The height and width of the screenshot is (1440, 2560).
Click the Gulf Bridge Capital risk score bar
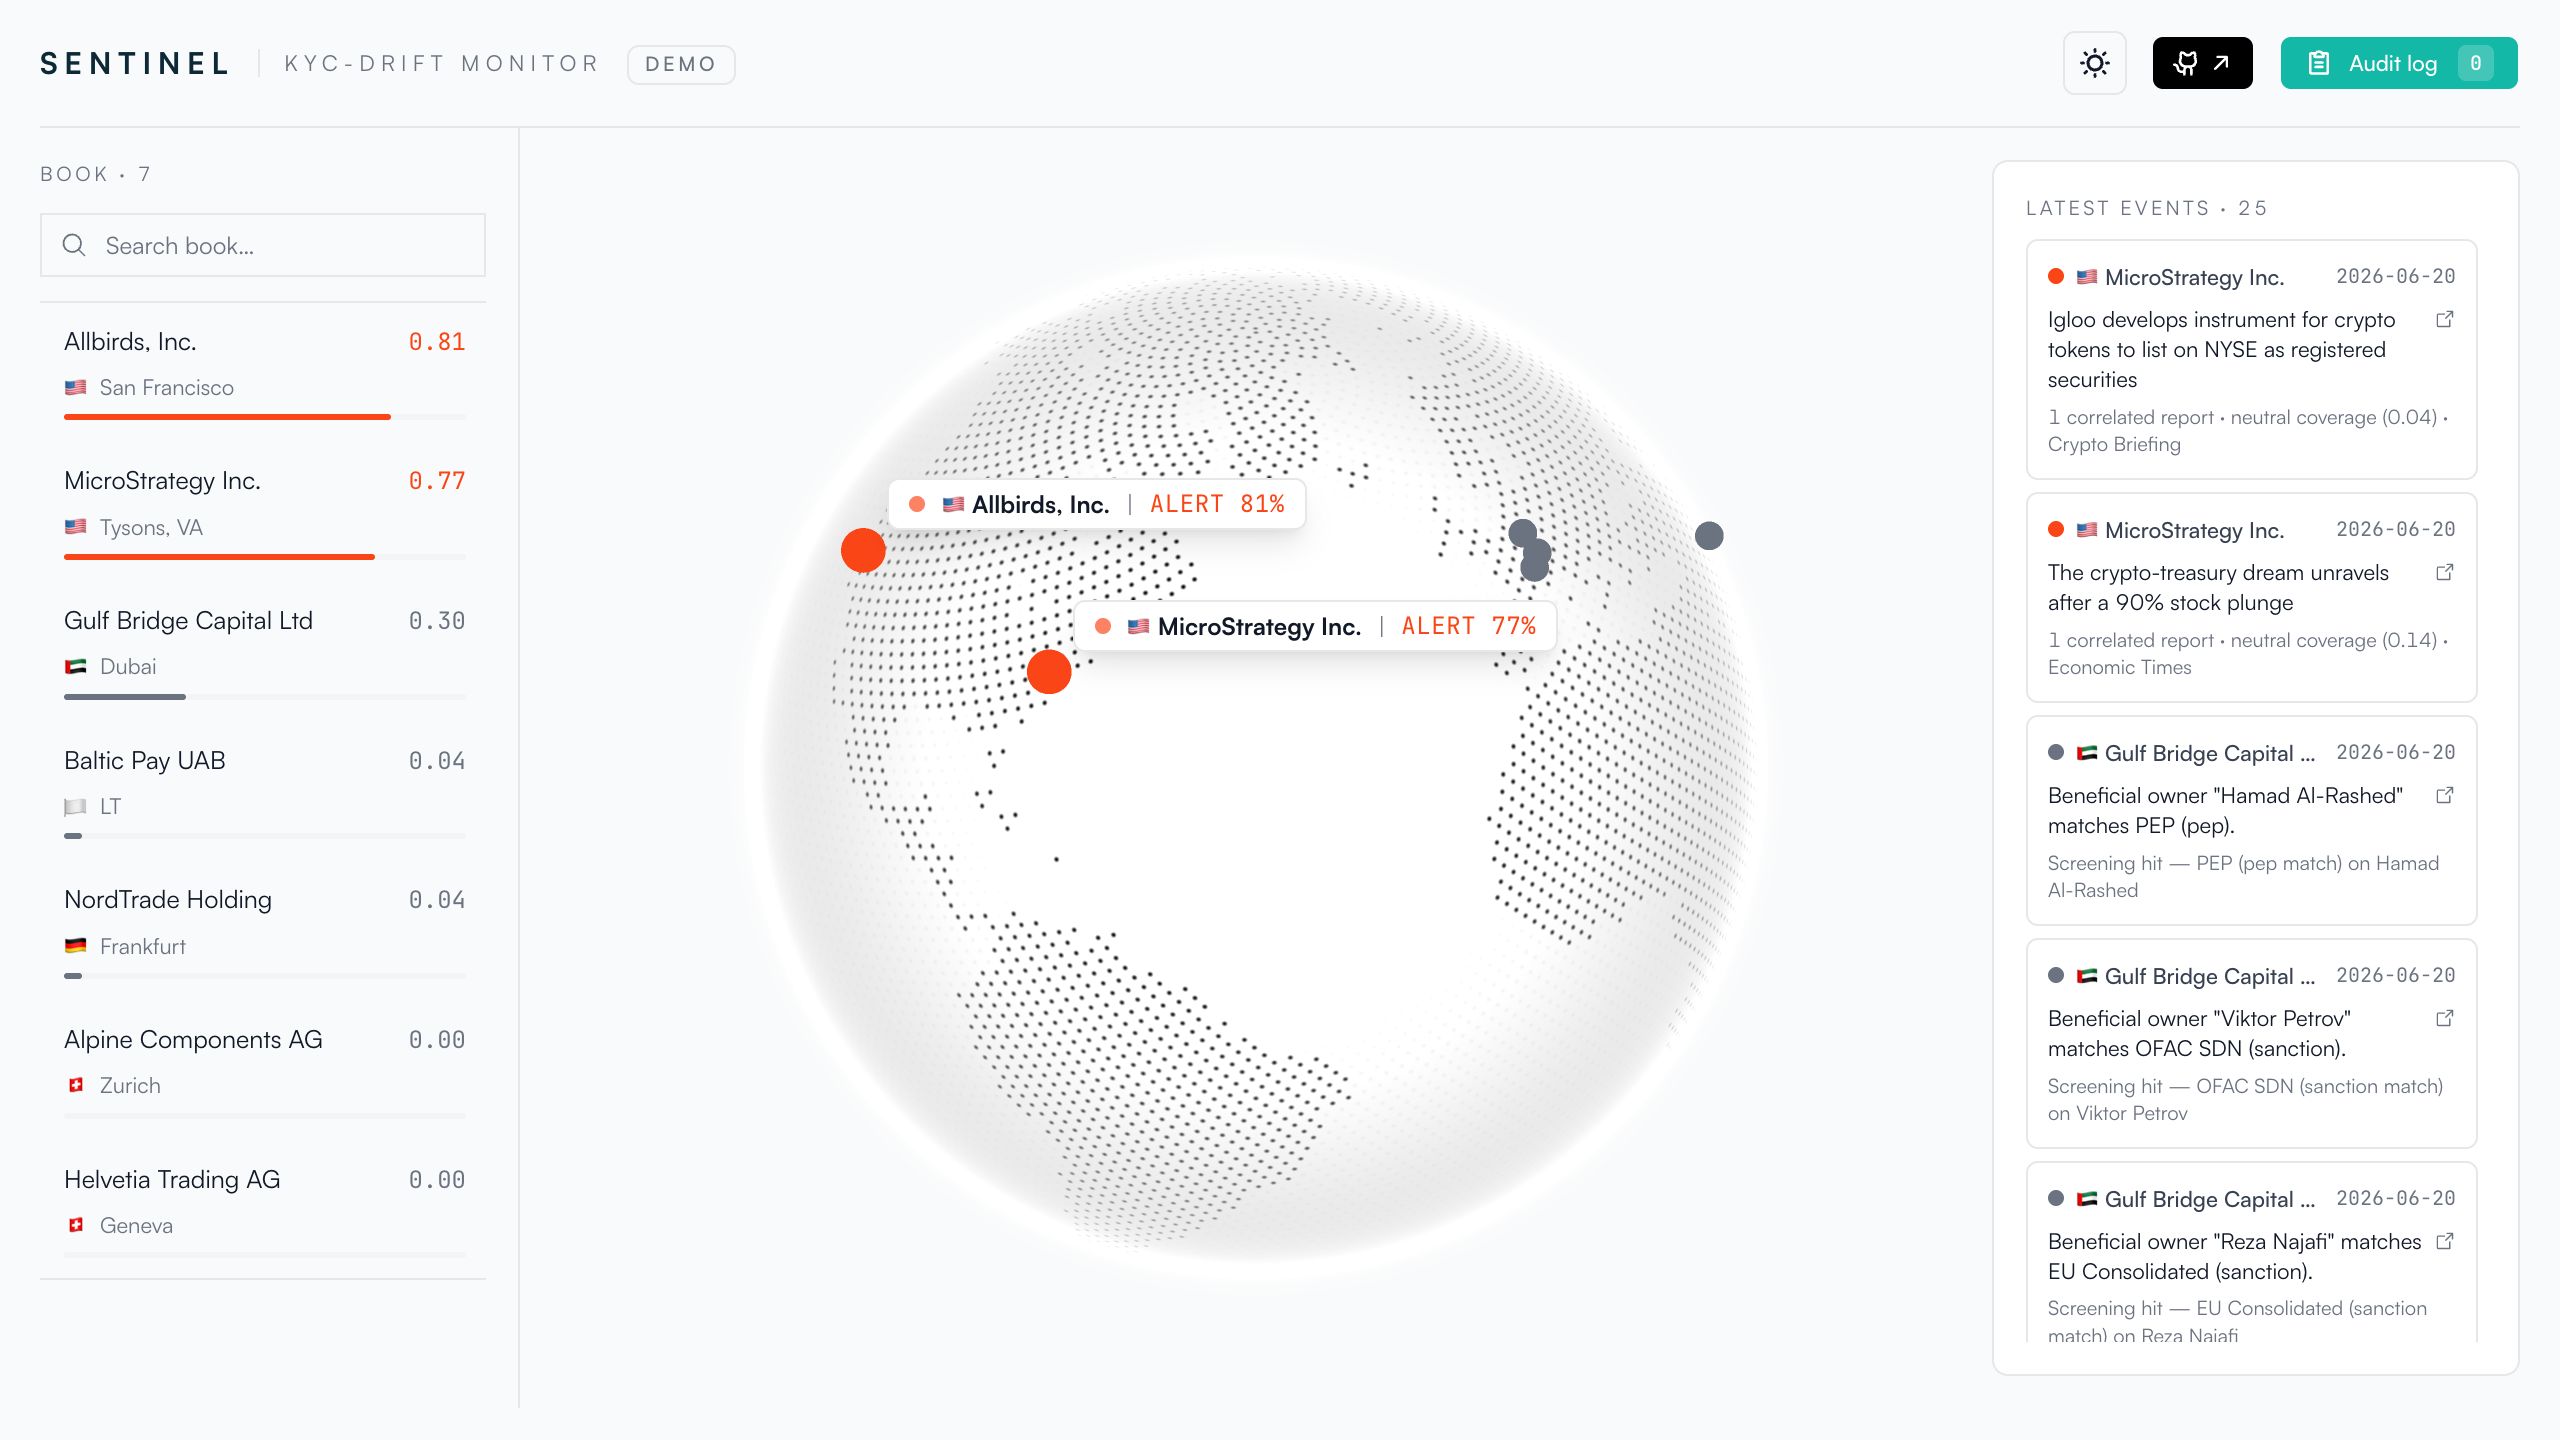click(264, 697)
